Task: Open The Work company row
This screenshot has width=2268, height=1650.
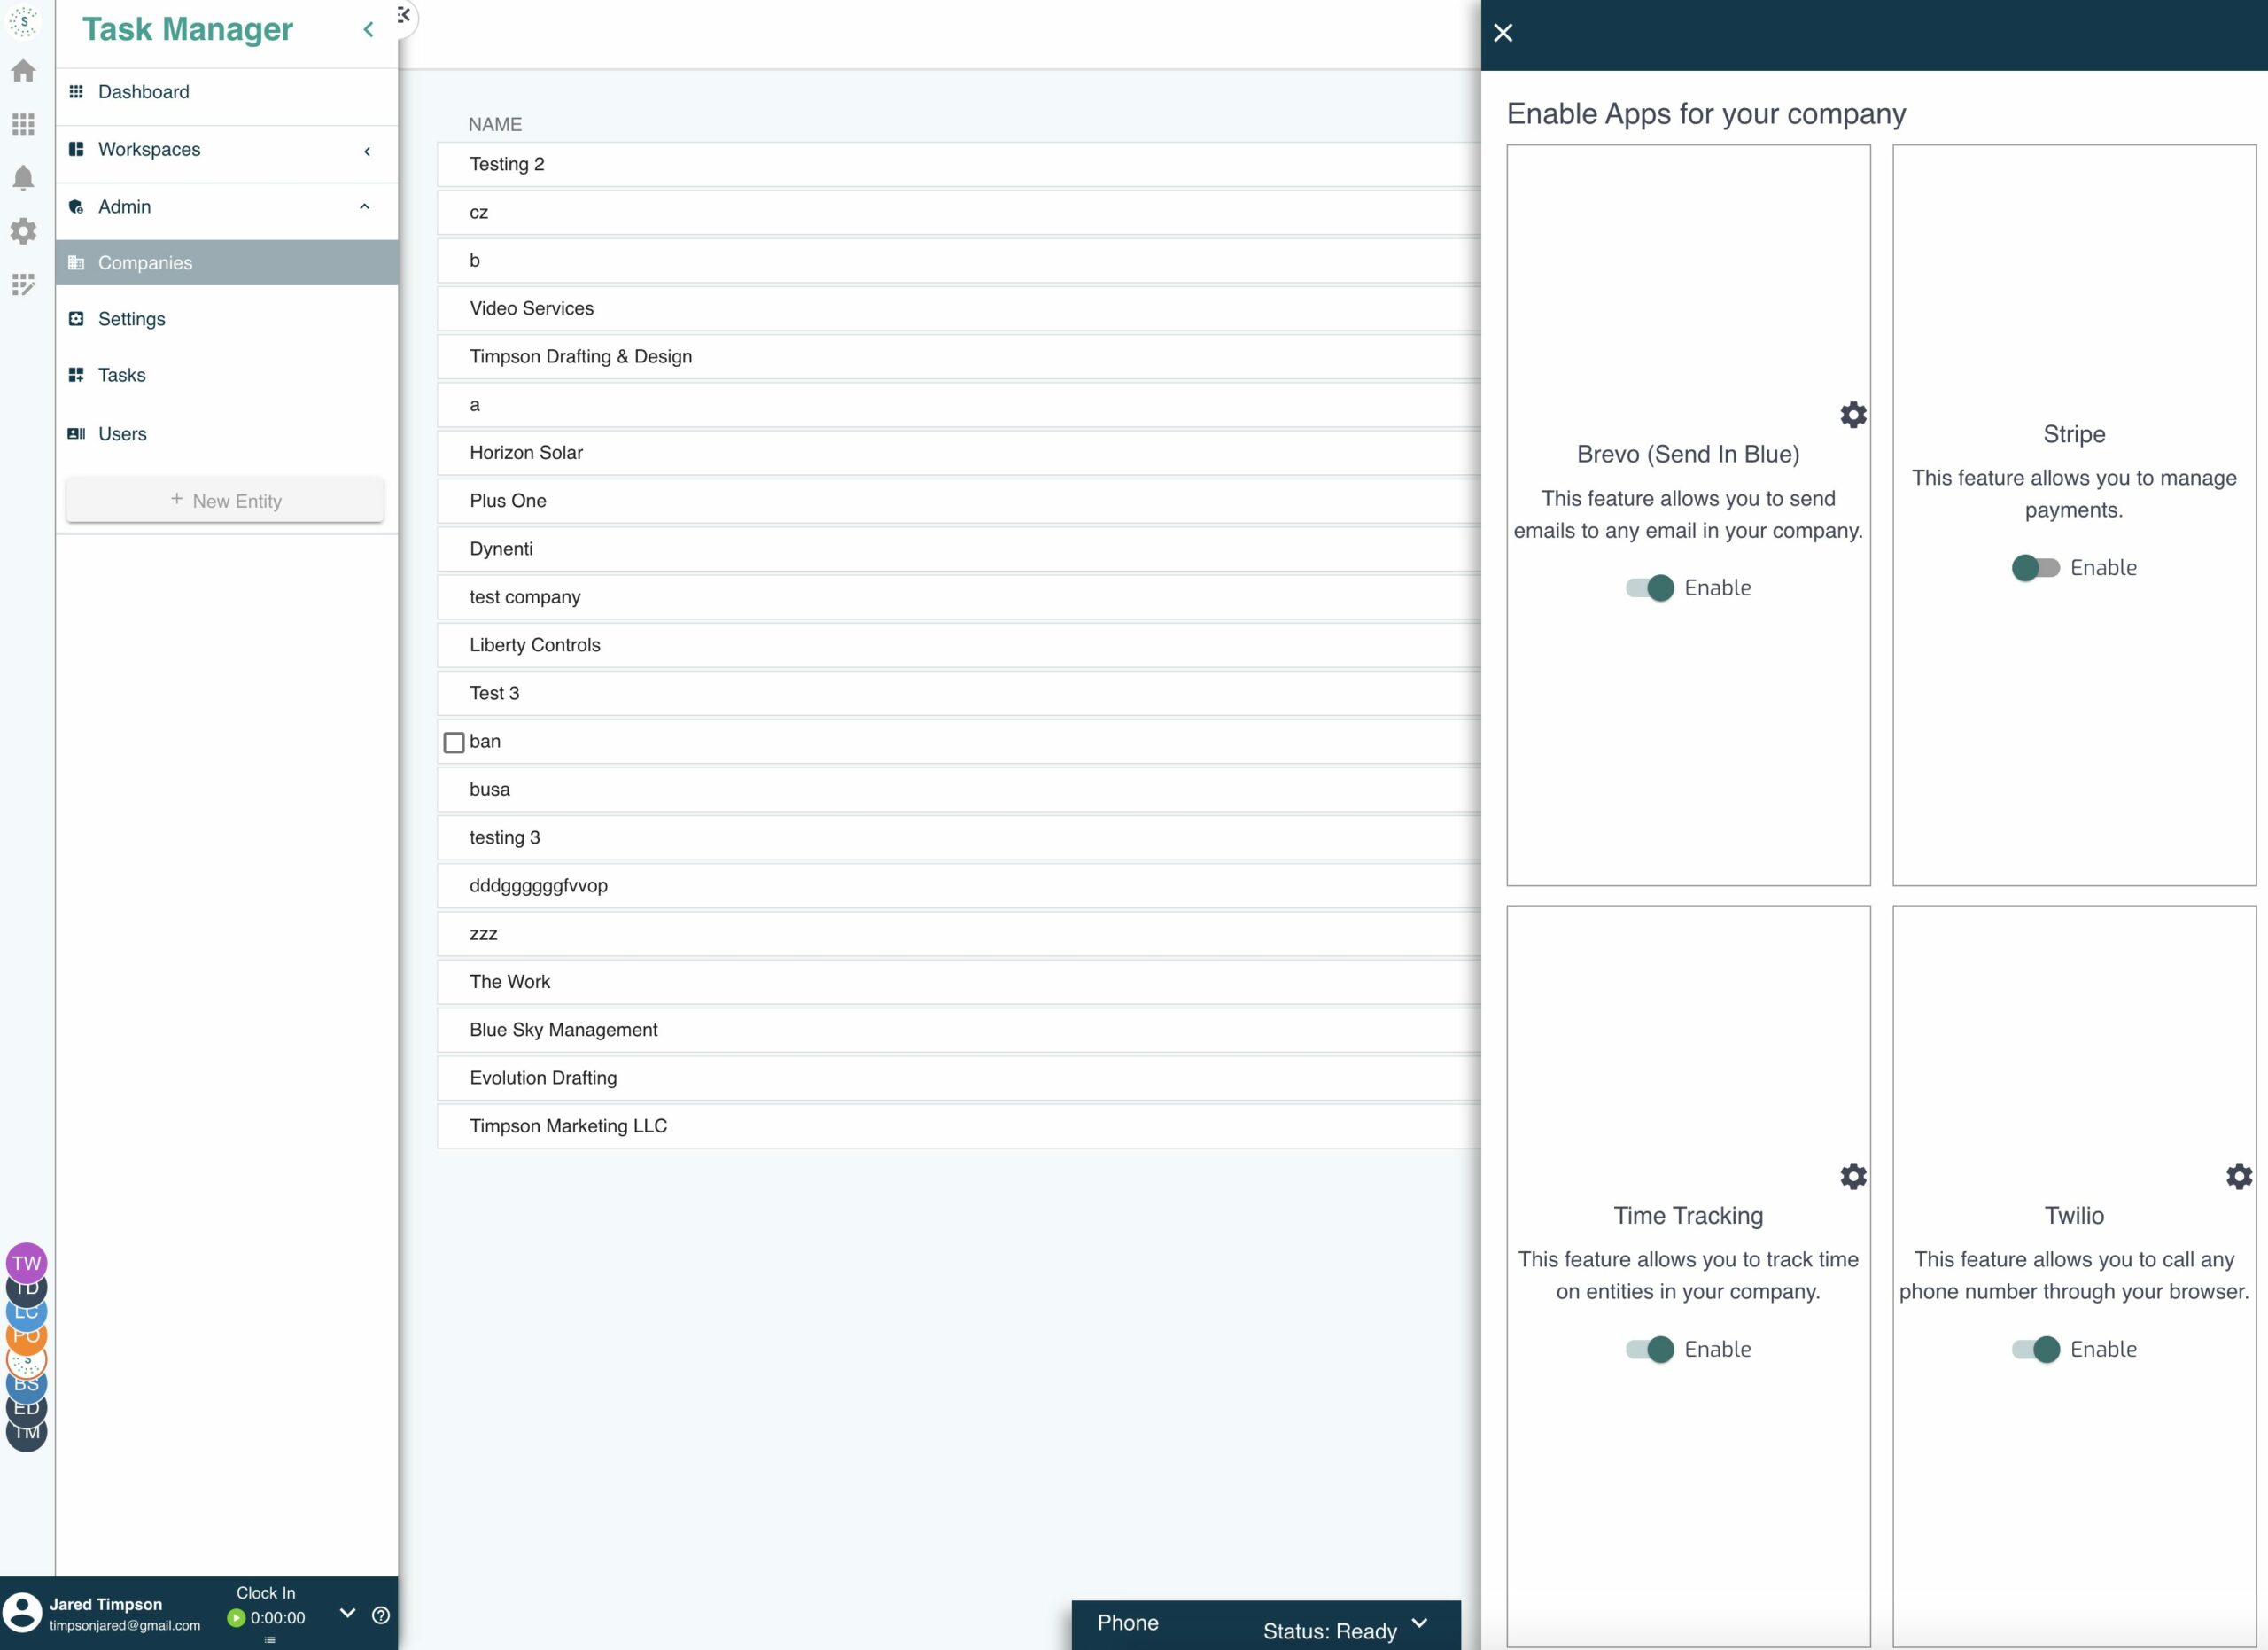Action: point(959,982)
